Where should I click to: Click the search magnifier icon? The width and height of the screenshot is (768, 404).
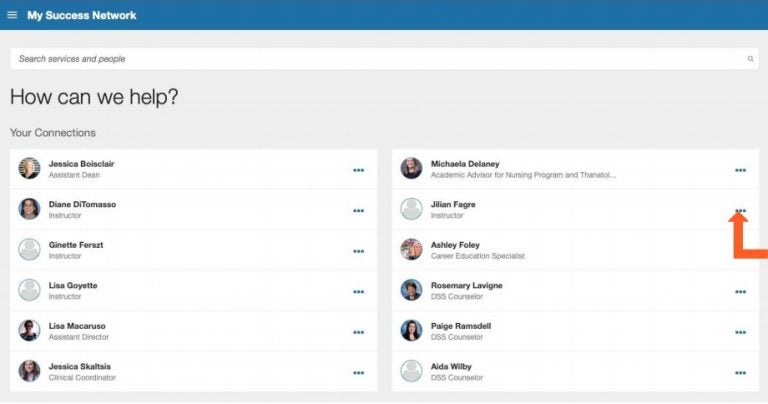(x=750, y=59)
